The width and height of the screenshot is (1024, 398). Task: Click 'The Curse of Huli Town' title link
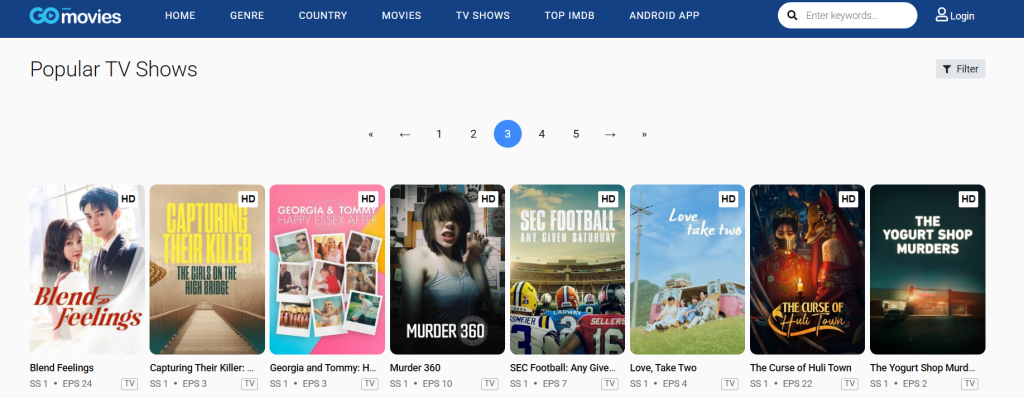[801, 368]
